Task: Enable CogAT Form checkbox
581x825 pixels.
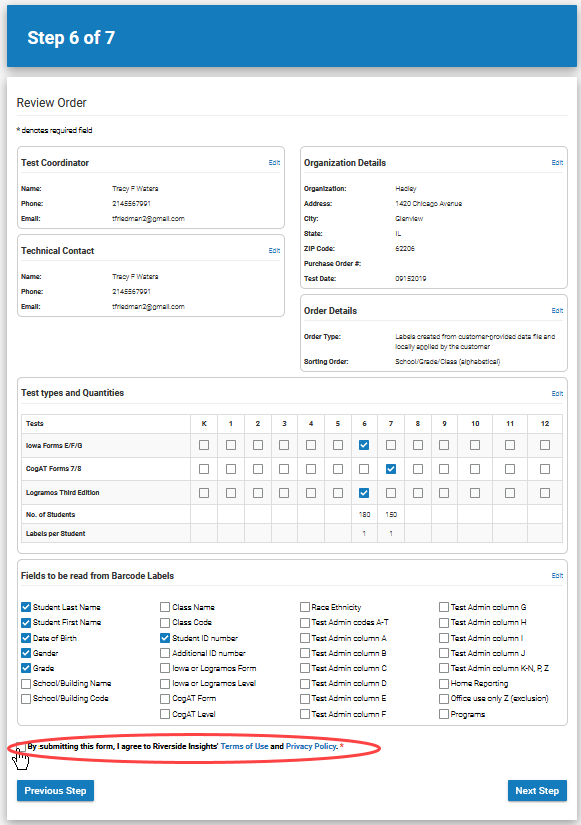Action: (x=165, y=699)
